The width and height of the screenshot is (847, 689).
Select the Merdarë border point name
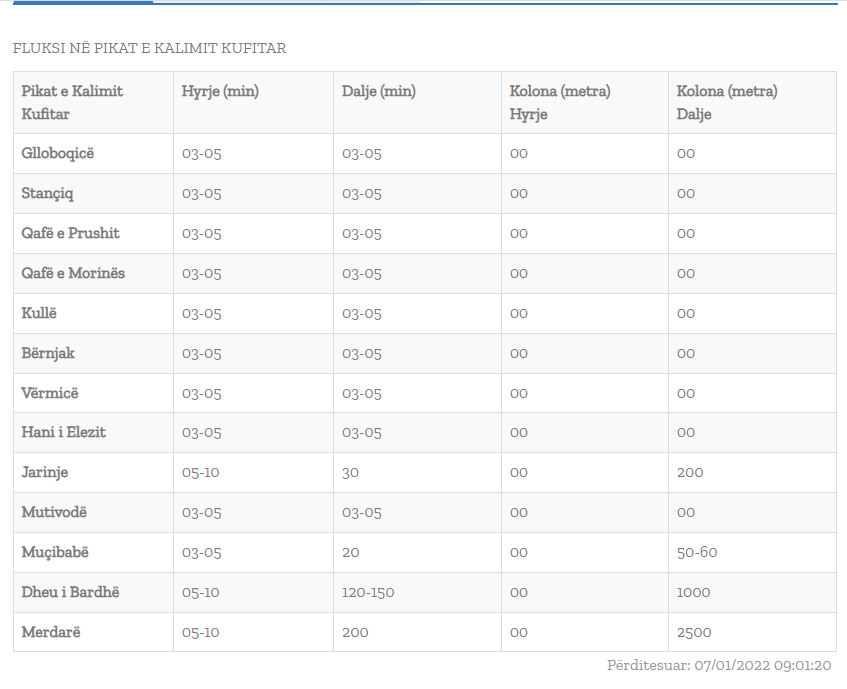(x=50, y=632)
